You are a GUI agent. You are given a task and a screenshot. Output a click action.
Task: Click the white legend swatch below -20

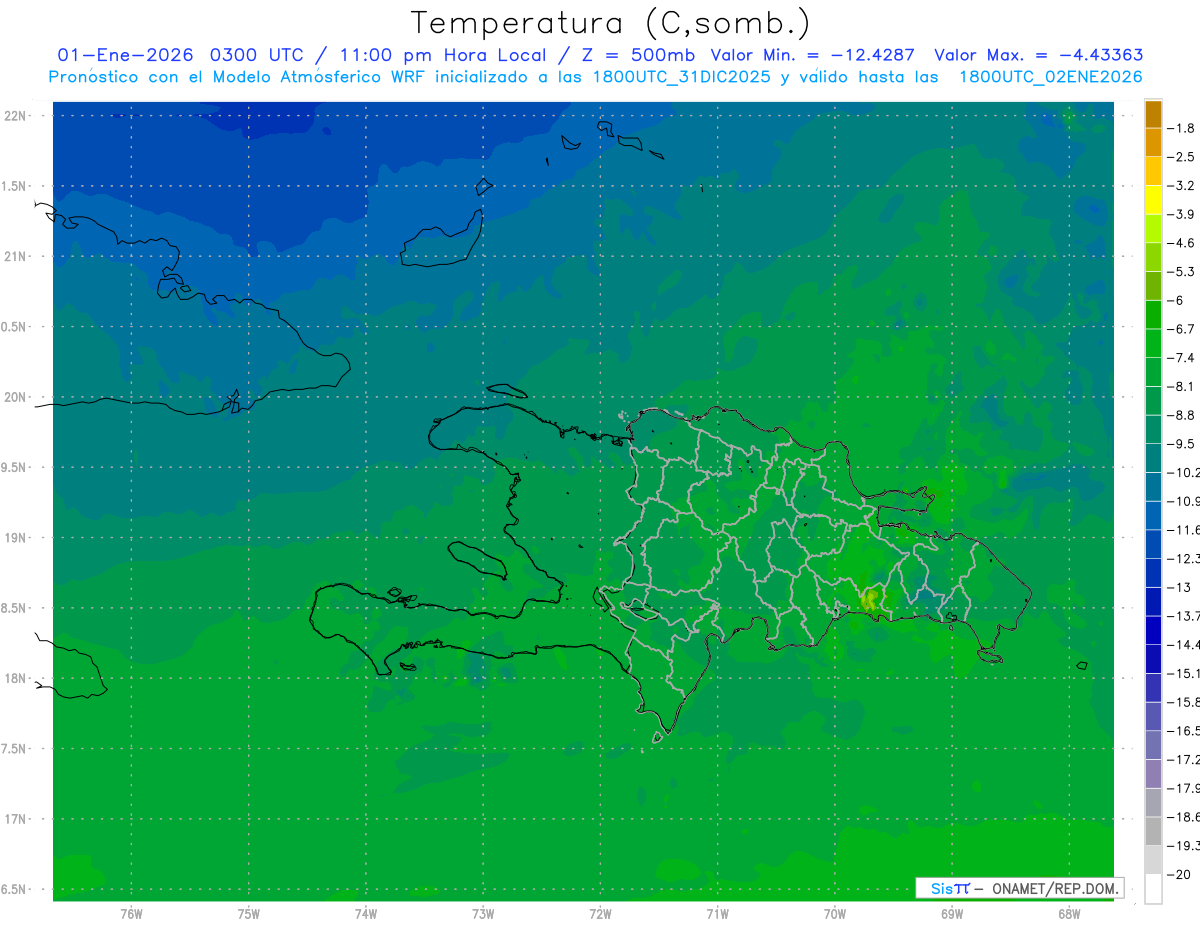pyautogui.click(x=1153, y=888)
